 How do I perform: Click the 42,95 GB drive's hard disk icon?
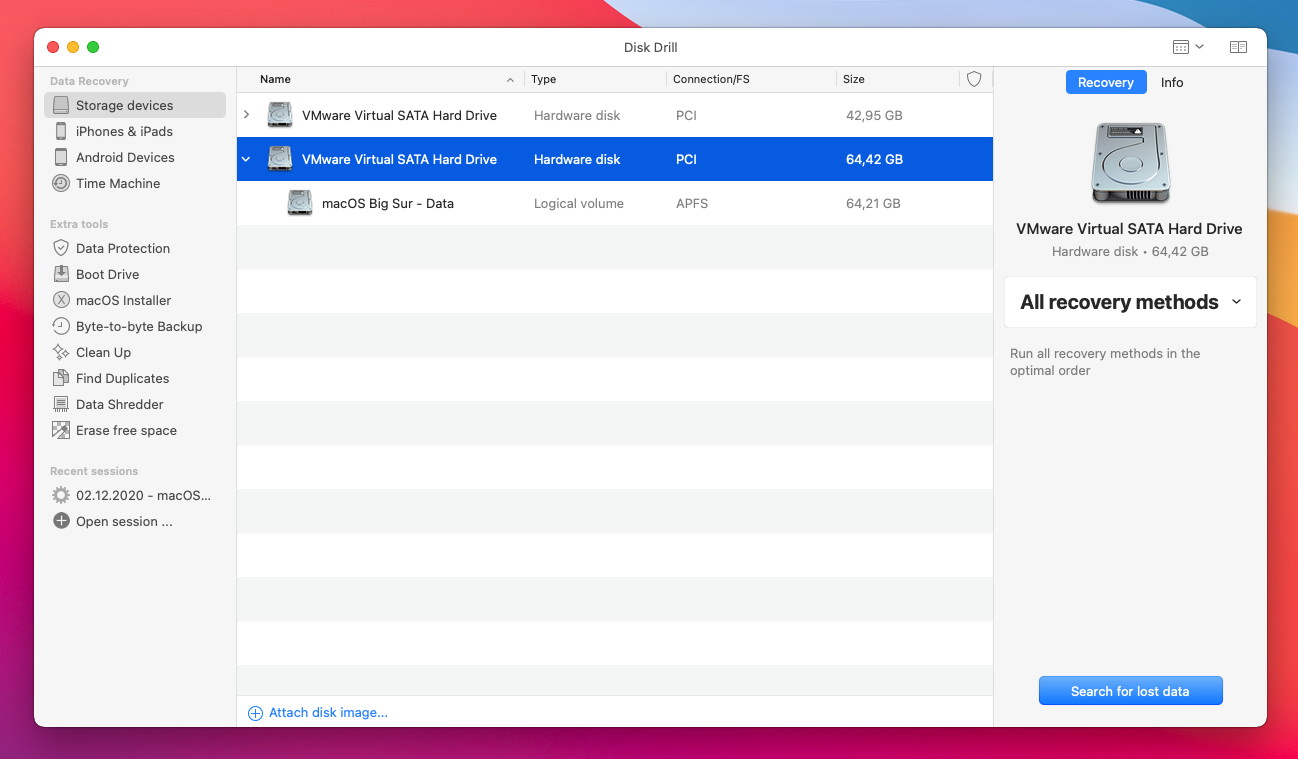click(x=280, y=115)
